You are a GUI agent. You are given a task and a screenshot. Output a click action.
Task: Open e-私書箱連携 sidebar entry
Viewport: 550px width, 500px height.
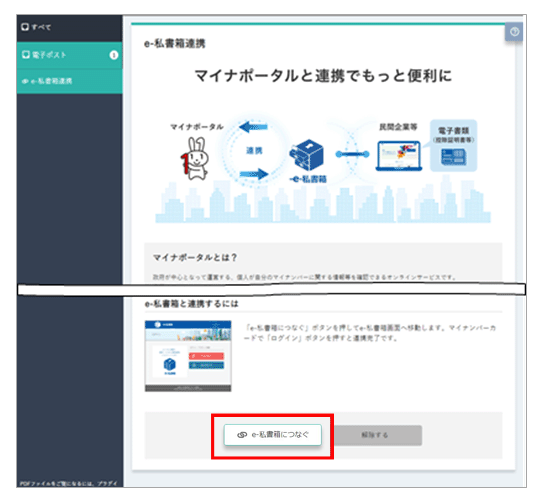pyautogui.click(x=69, y=81)
